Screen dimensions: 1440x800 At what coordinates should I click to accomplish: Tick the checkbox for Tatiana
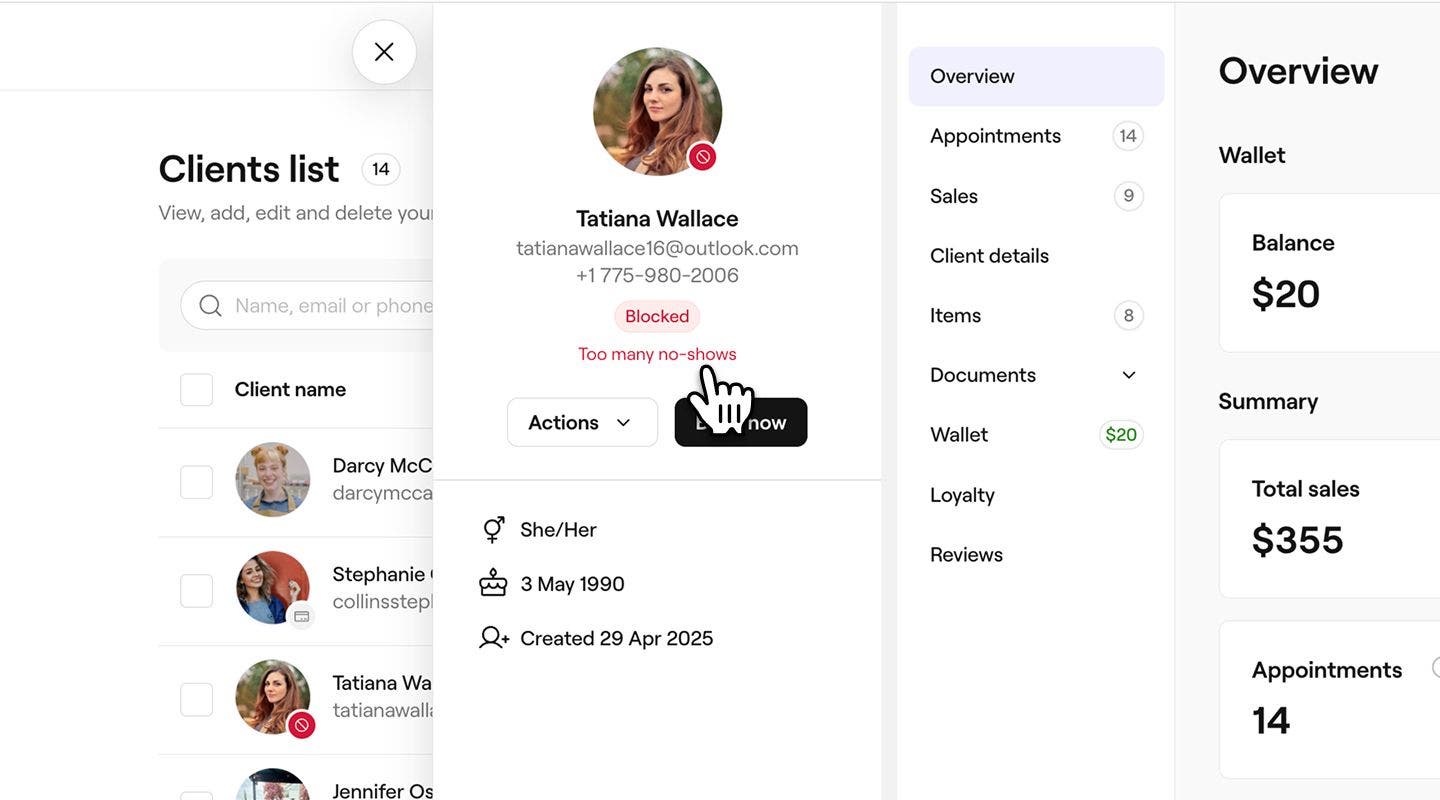[x=197, y=700]
